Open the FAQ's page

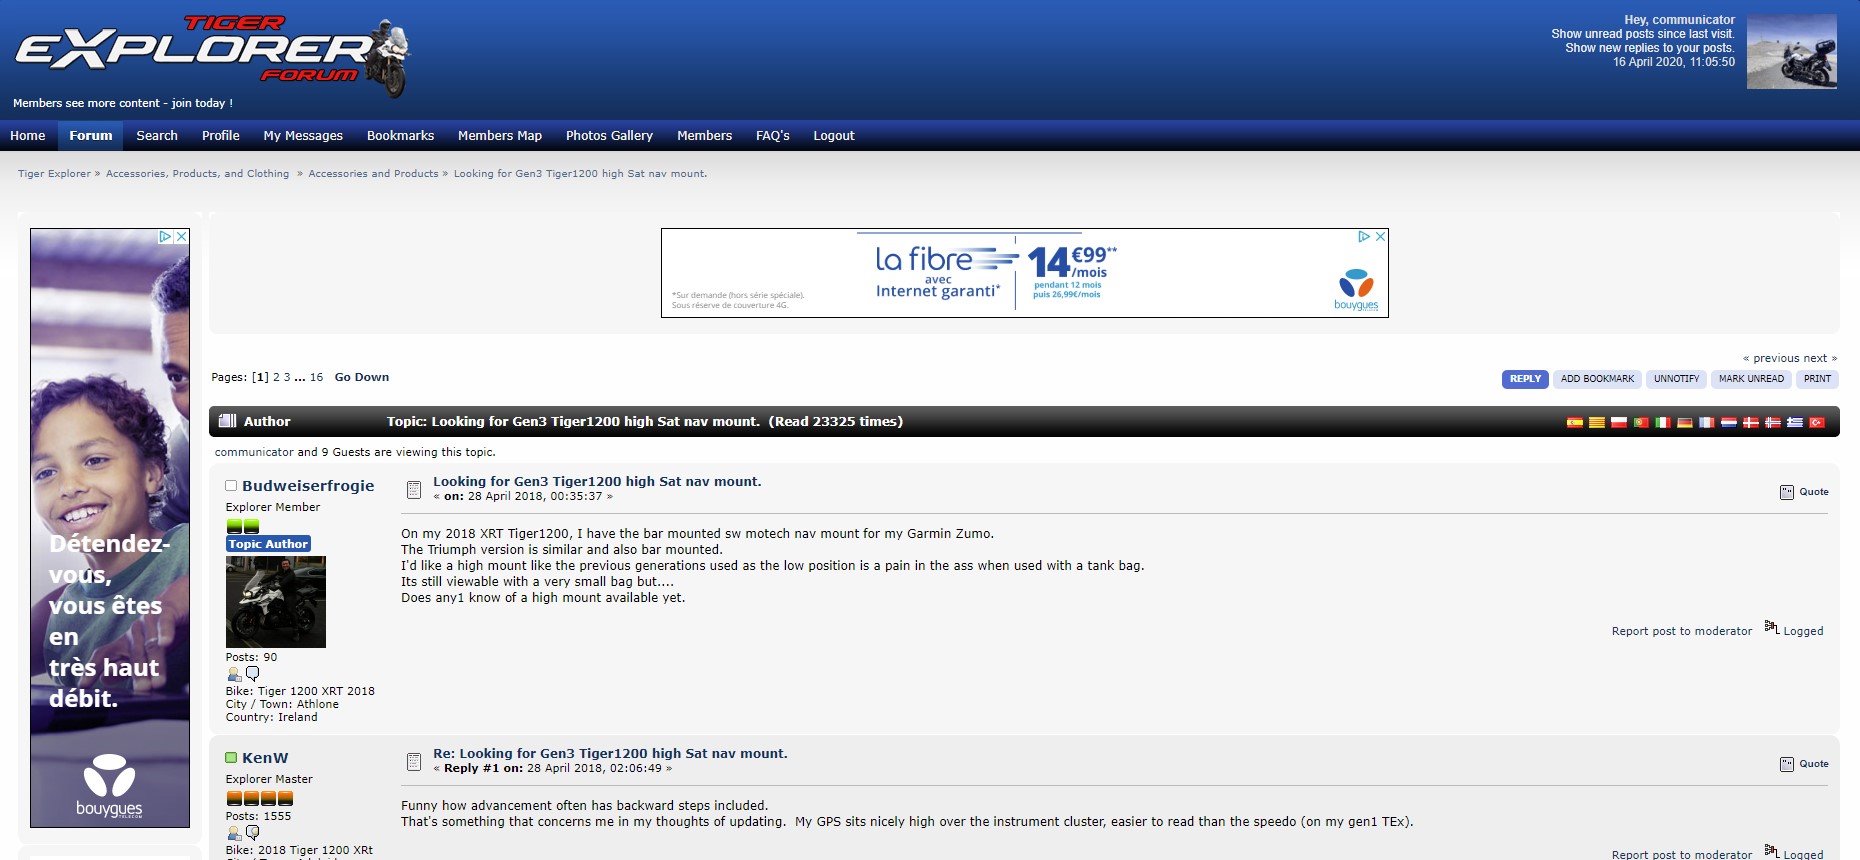pos(773,136)
